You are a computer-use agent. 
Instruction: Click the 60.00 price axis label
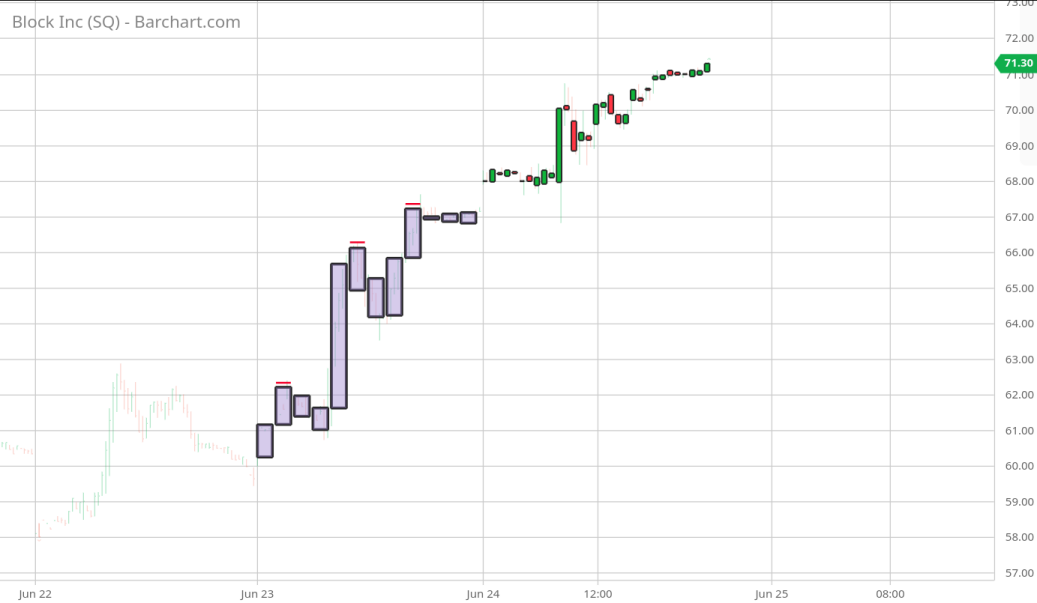coord(1020,466)
